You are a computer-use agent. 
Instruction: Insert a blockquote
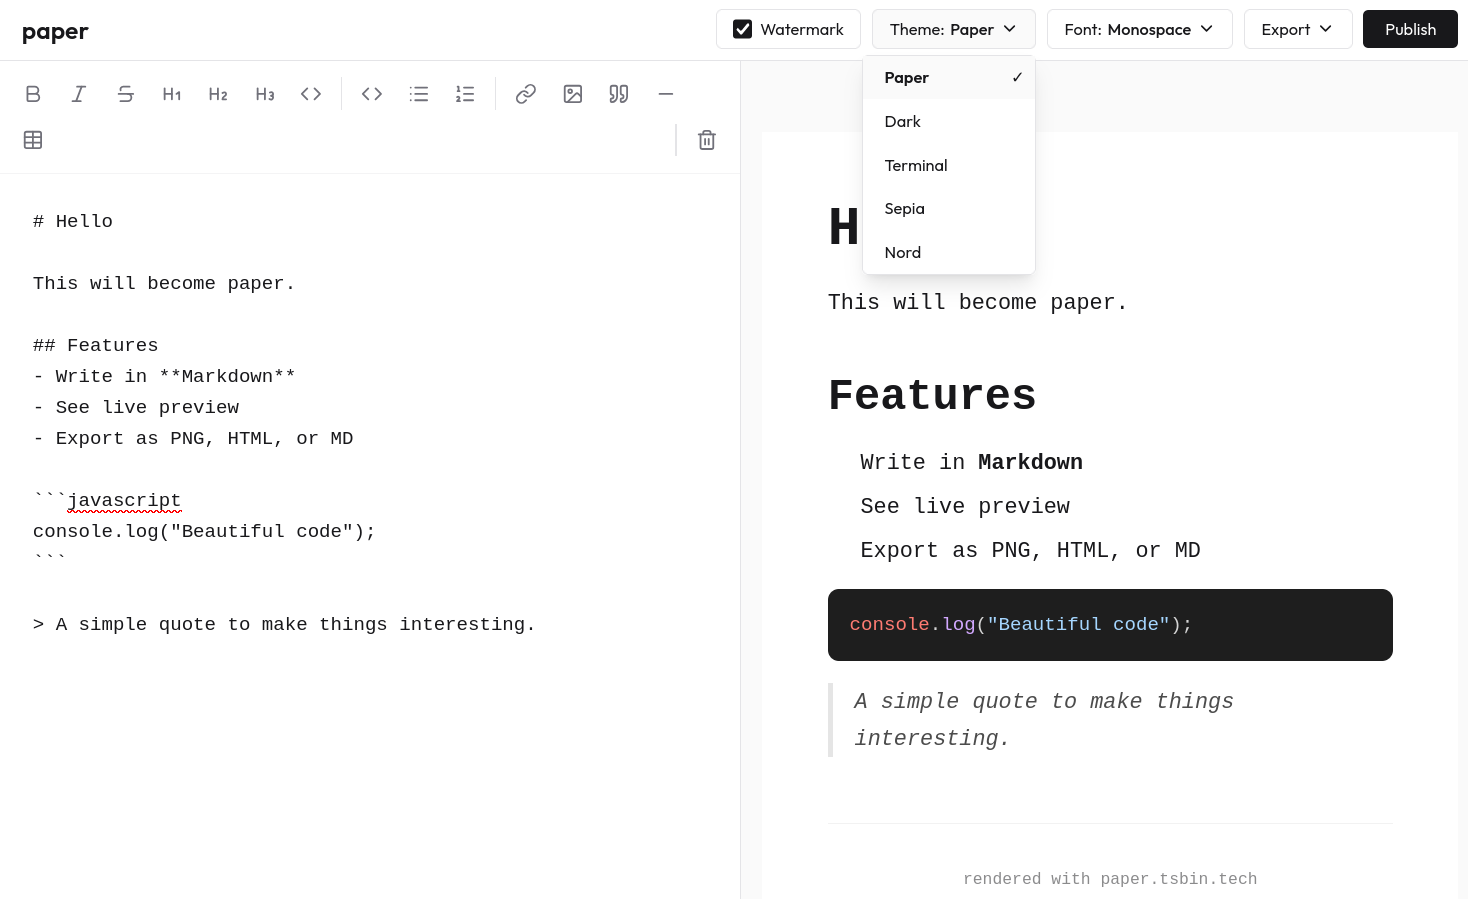click(619, 94)
